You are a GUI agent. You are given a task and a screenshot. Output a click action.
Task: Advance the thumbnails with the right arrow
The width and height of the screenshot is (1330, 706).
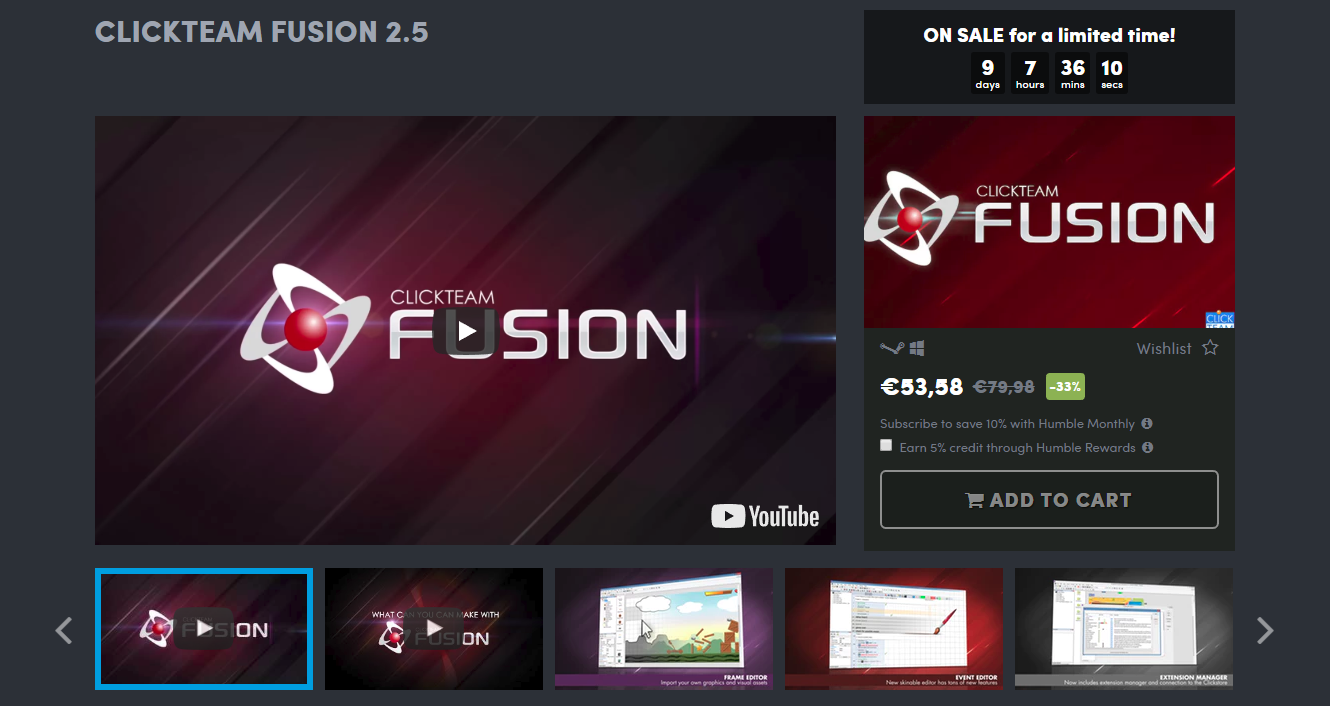[x=1265, y=630]
